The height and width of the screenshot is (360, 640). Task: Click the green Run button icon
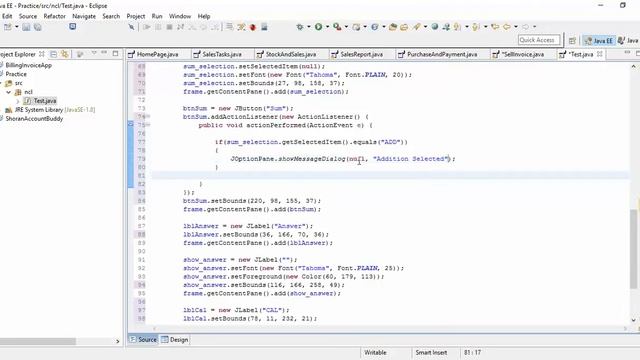pos(318,27)
